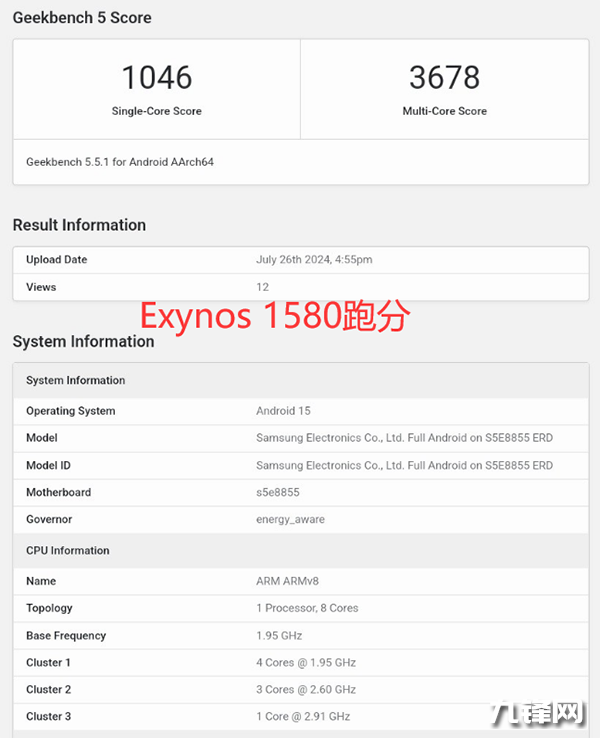This screenshot has width=600, height=738.
Task: Click the red Exynos 1580 overlay text
Action: point(275,316)
